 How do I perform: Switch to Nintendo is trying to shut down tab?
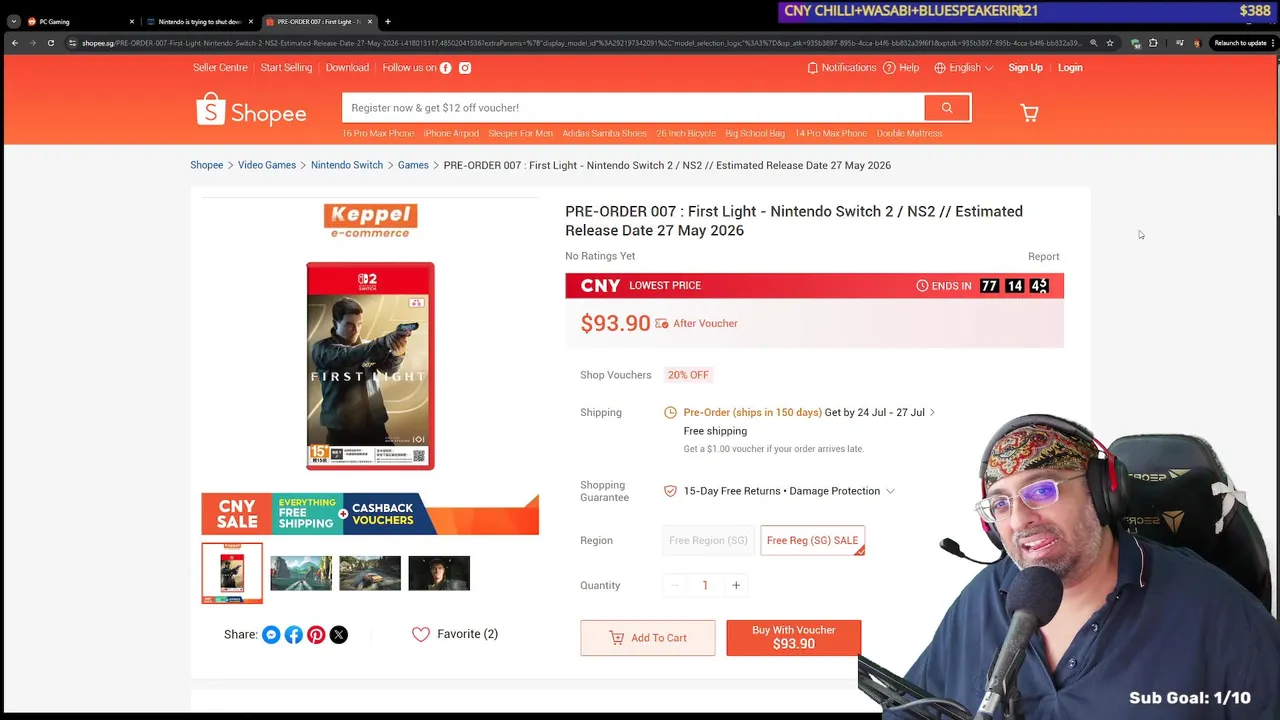coord(200,21)
